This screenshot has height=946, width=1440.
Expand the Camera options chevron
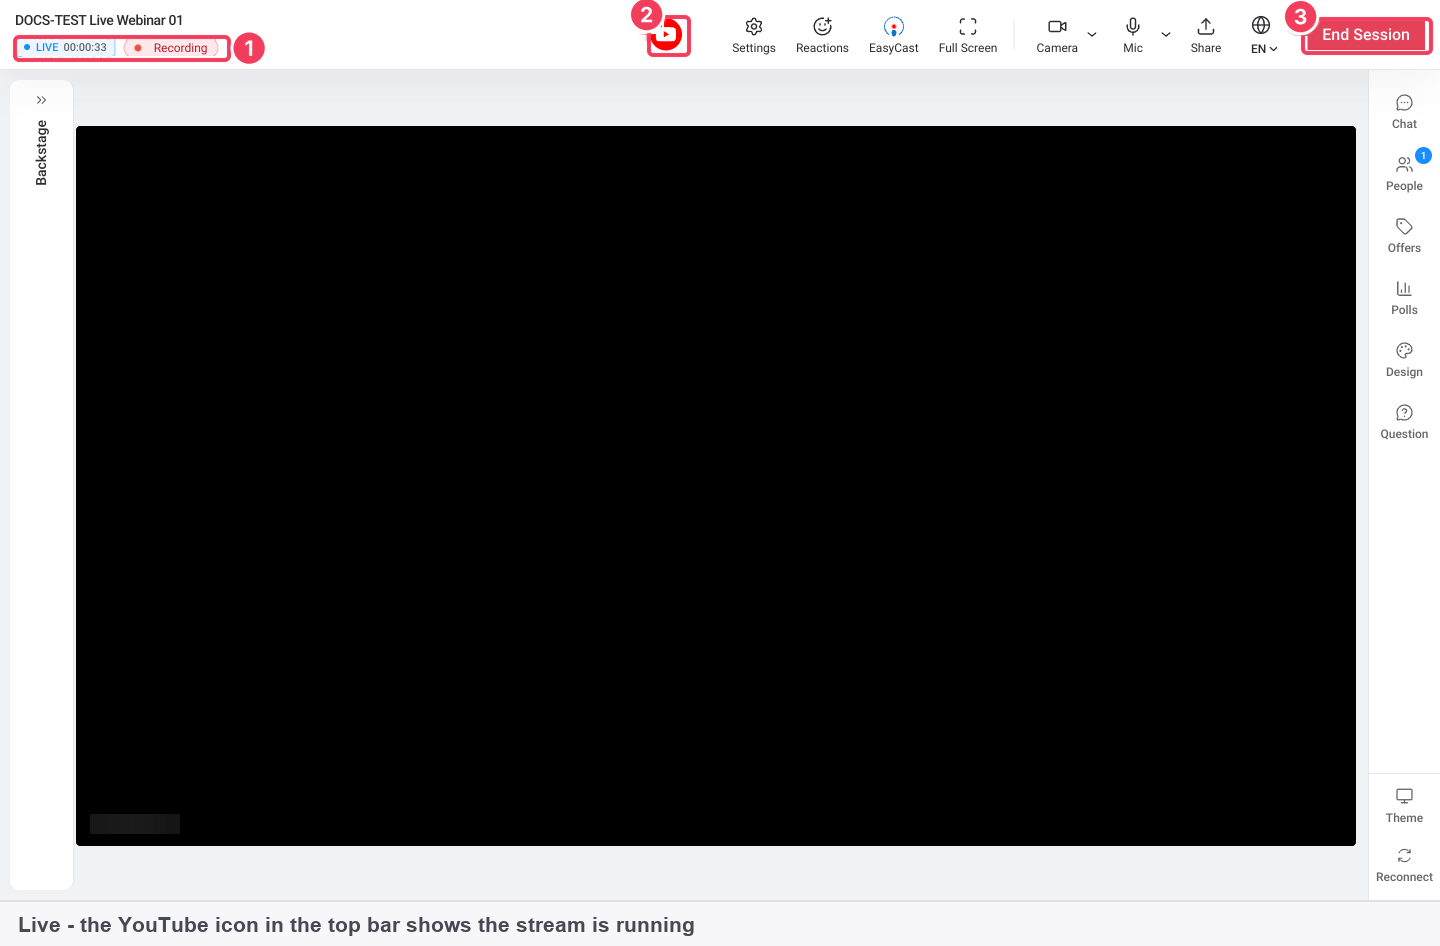tap(1092, 35)
